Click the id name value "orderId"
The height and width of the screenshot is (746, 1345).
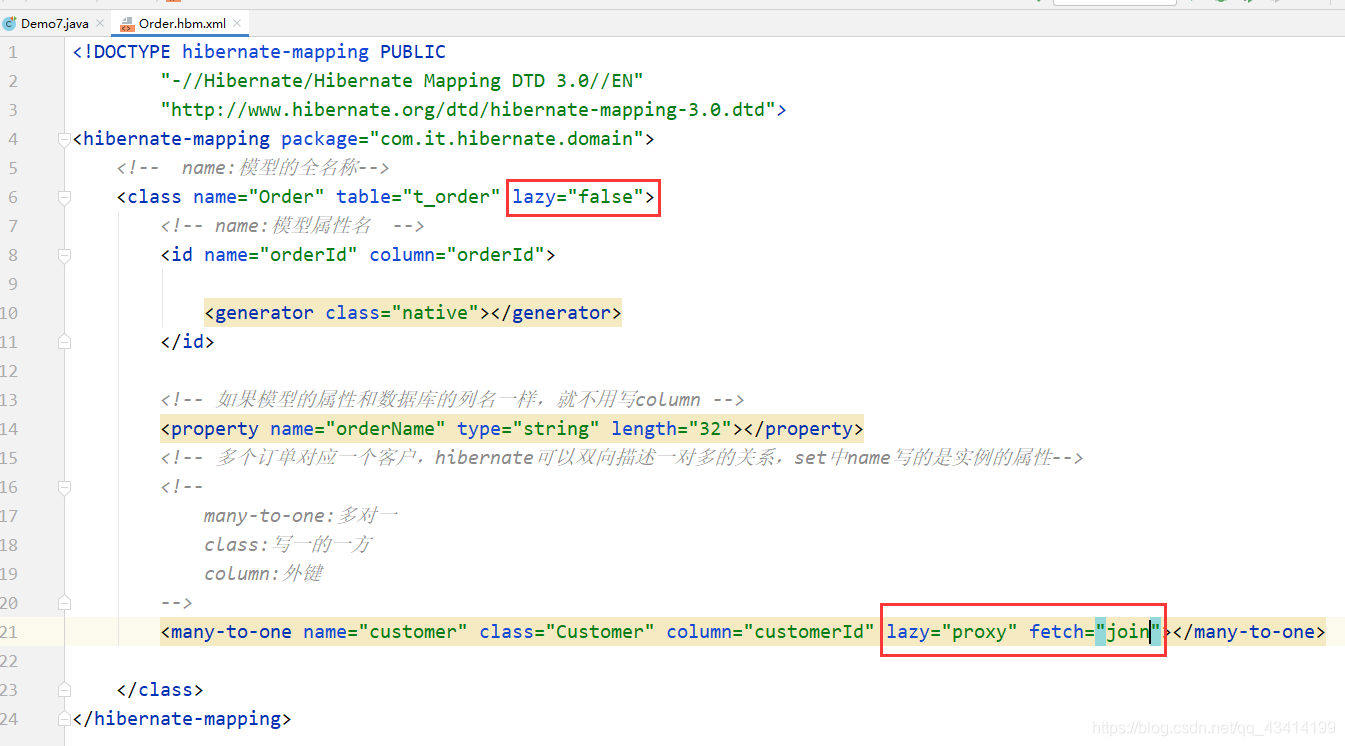pyautogui.click(x=309, y=255)
